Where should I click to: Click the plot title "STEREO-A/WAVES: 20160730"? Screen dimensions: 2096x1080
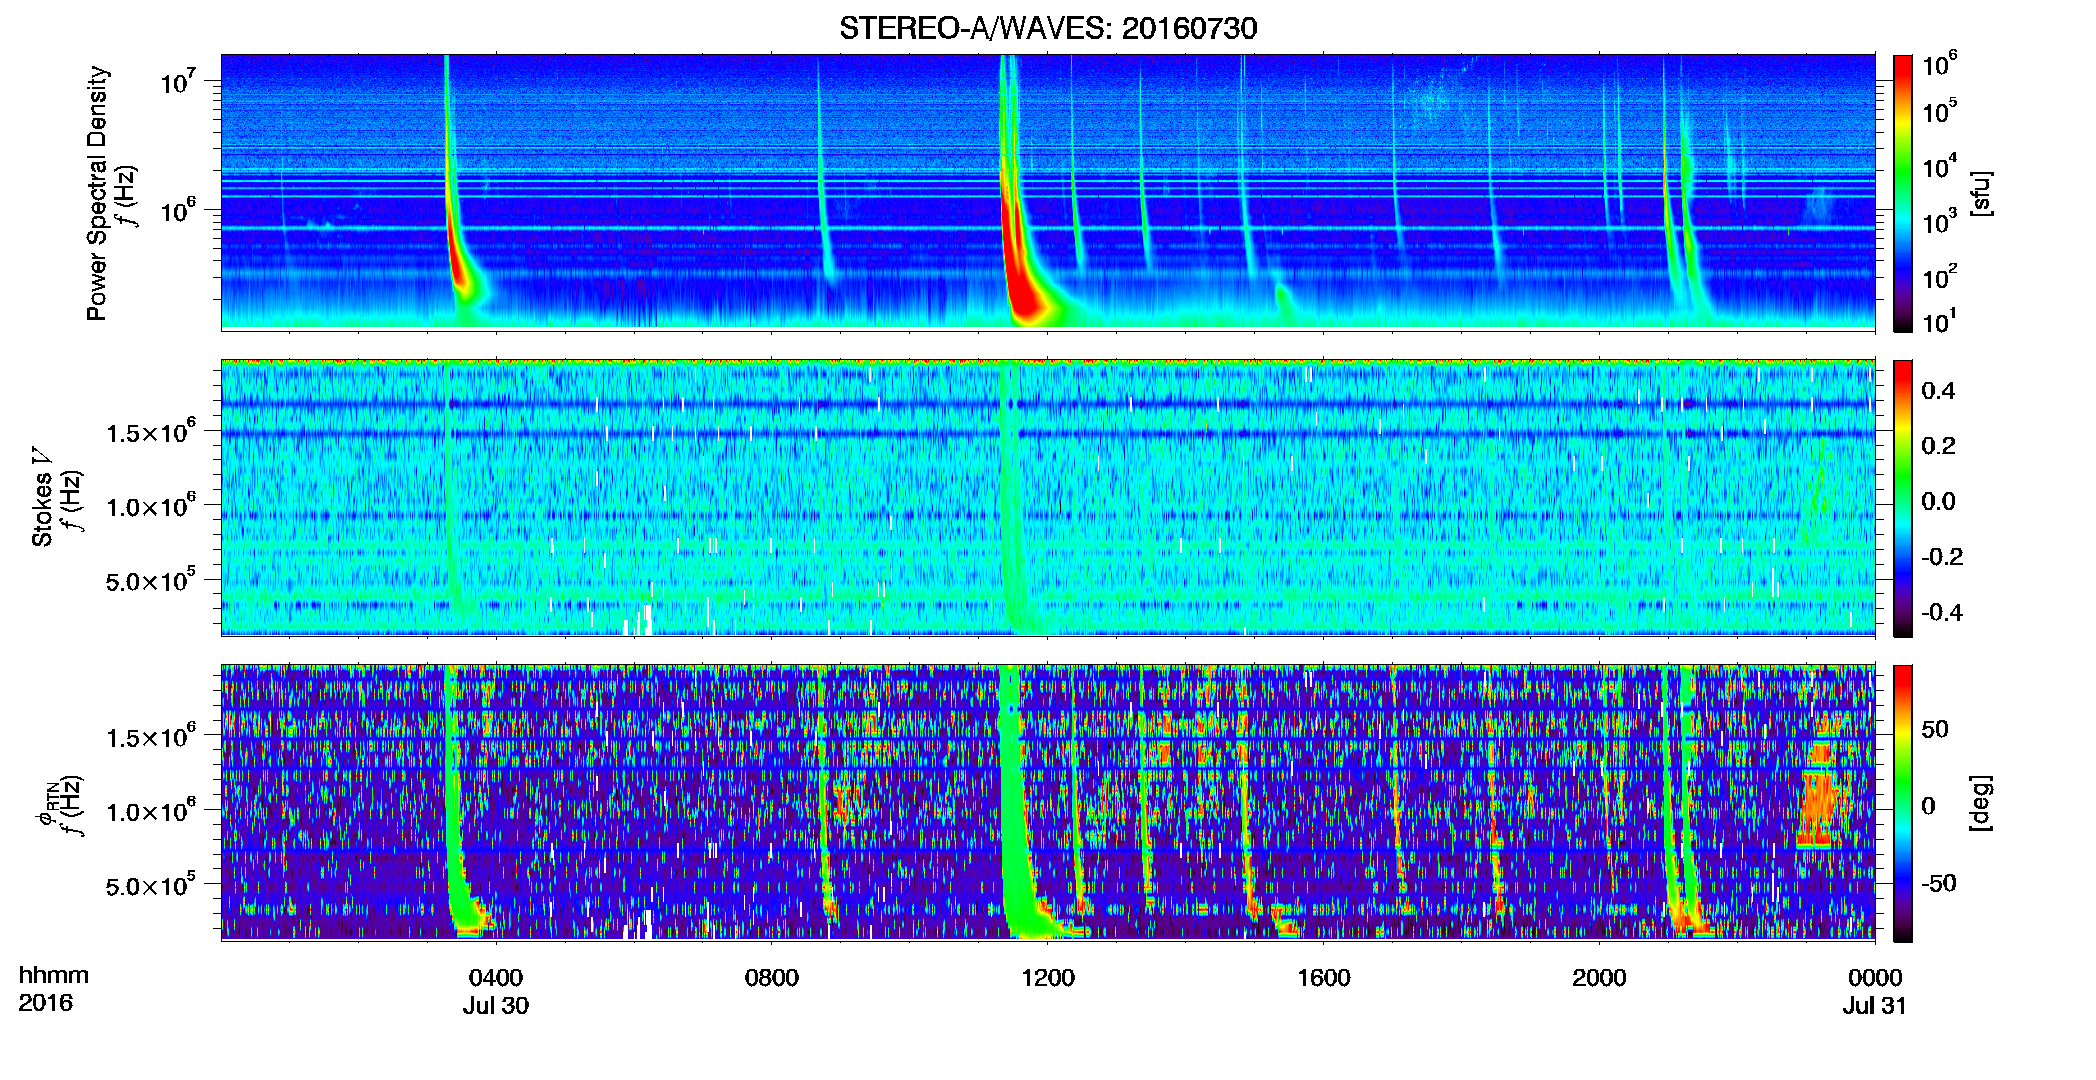pos(1048,28)
